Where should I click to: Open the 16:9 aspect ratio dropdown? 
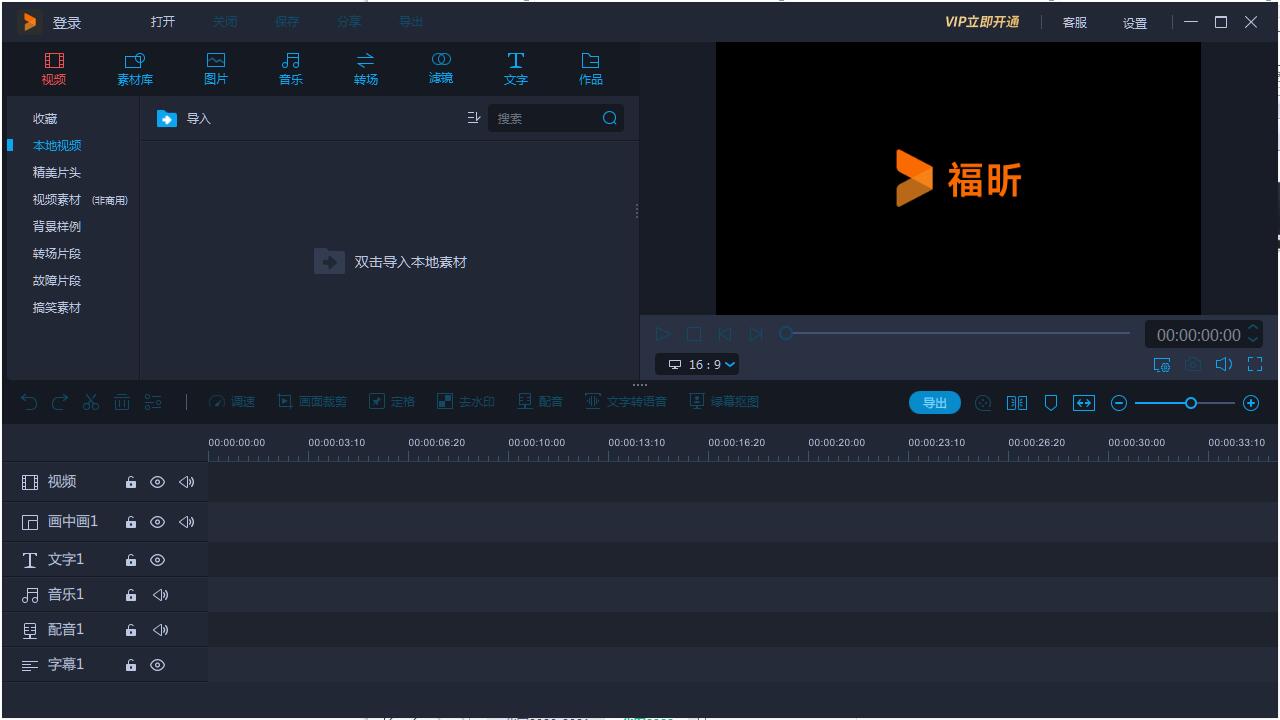point(699,364)
